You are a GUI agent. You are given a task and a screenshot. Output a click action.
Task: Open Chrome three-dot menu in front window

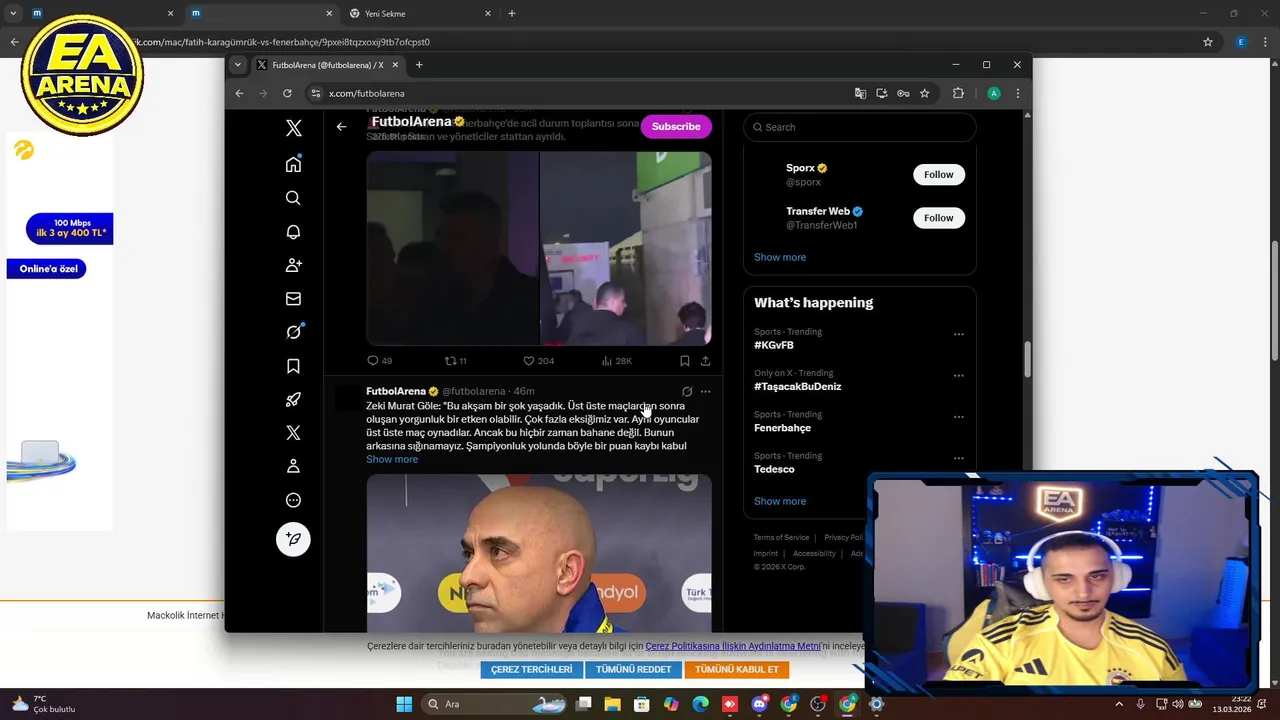pyautogui.click(x=1018, y=93)
